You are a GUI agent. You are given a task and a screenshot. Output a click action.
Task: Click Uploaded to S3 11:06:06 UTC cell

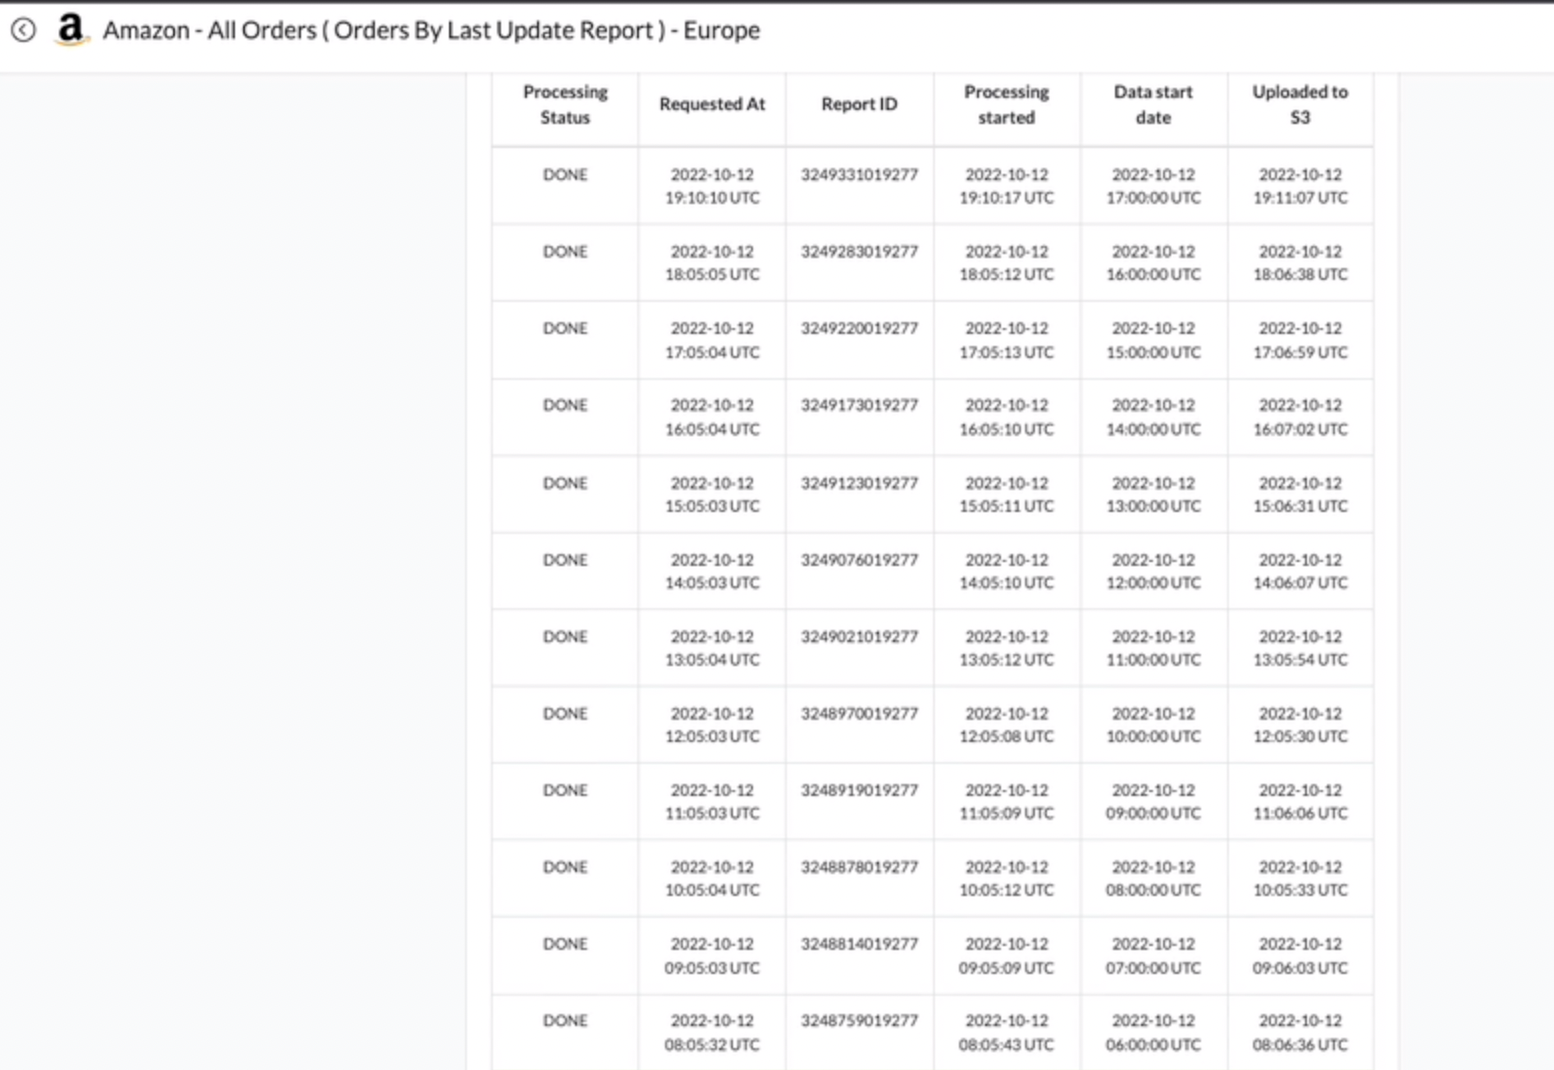1300,801
